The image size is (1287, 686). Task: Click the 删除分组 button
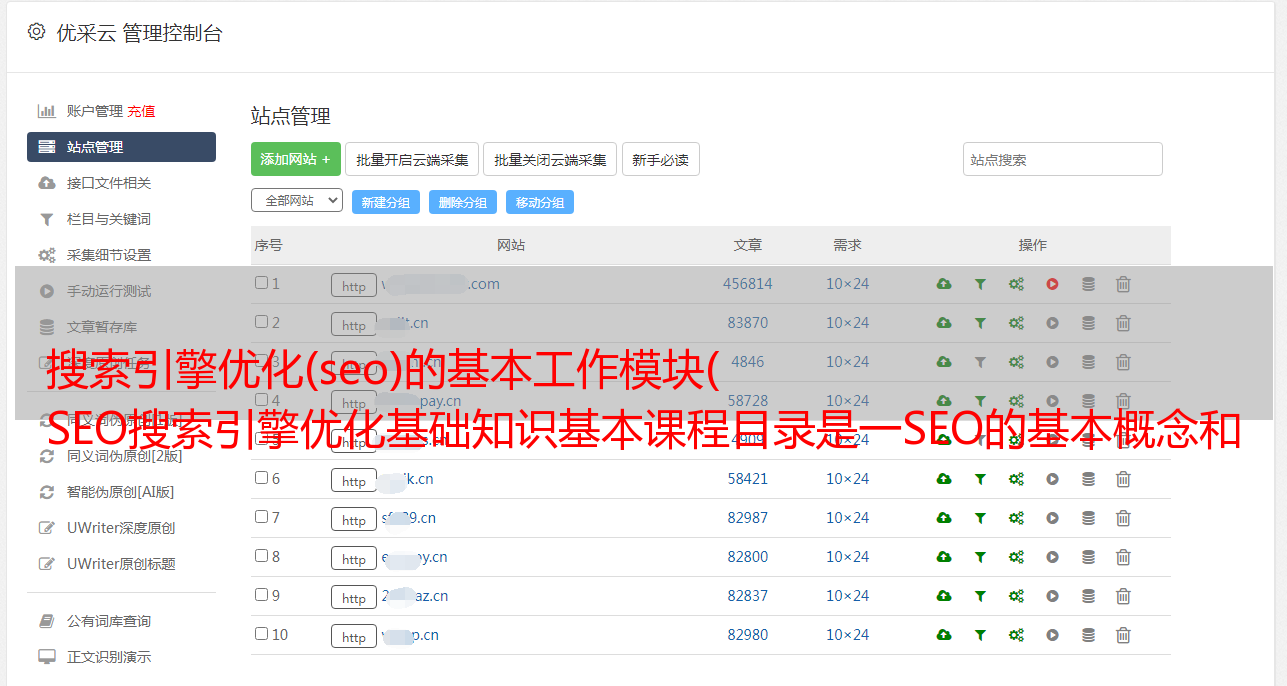point(463,202)
